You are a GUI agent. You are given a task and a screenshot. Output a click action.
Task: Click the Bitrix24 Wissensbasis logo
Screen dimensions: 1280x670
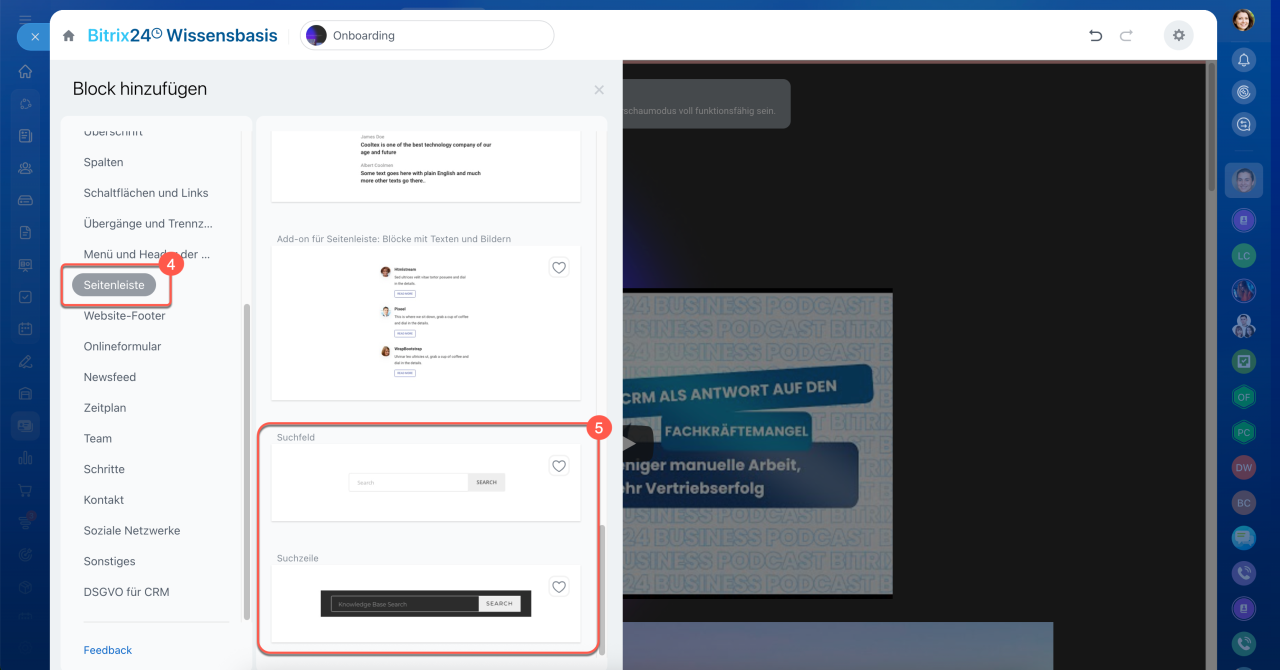pyautogui.click(x=183, y=35)
